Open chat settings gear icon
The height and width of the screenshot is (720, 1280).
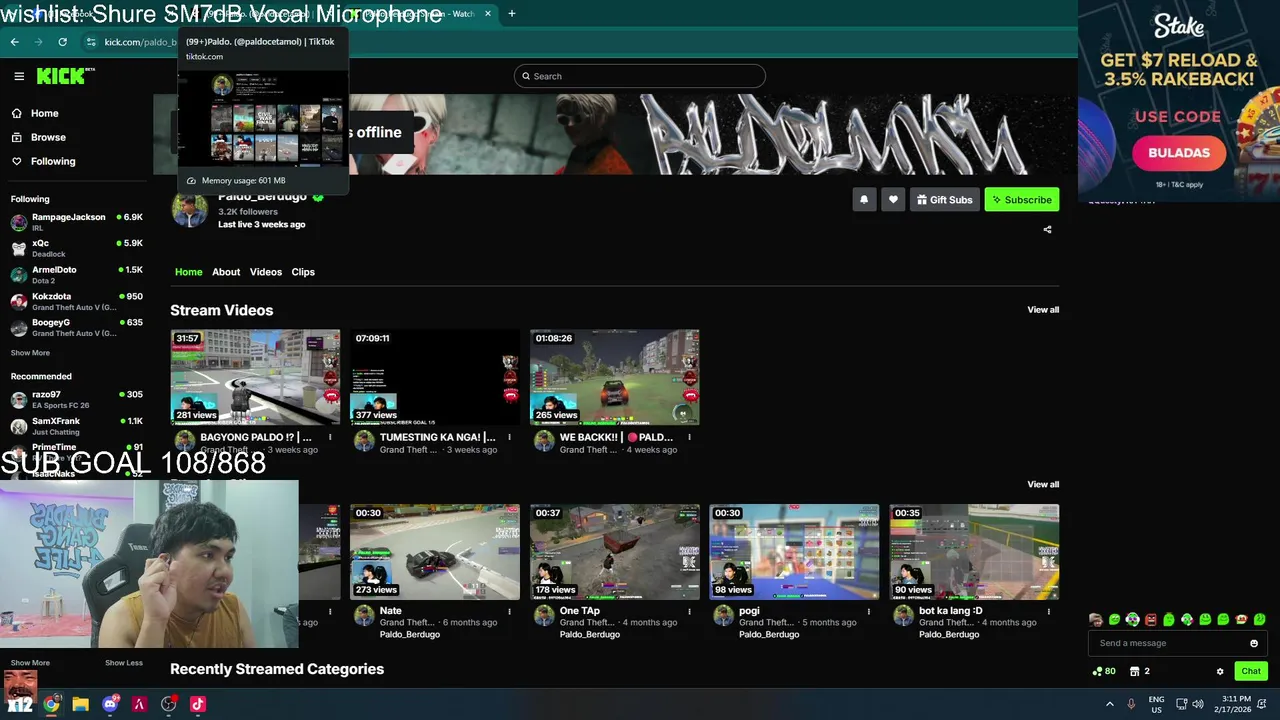(x=1220, y=672)
